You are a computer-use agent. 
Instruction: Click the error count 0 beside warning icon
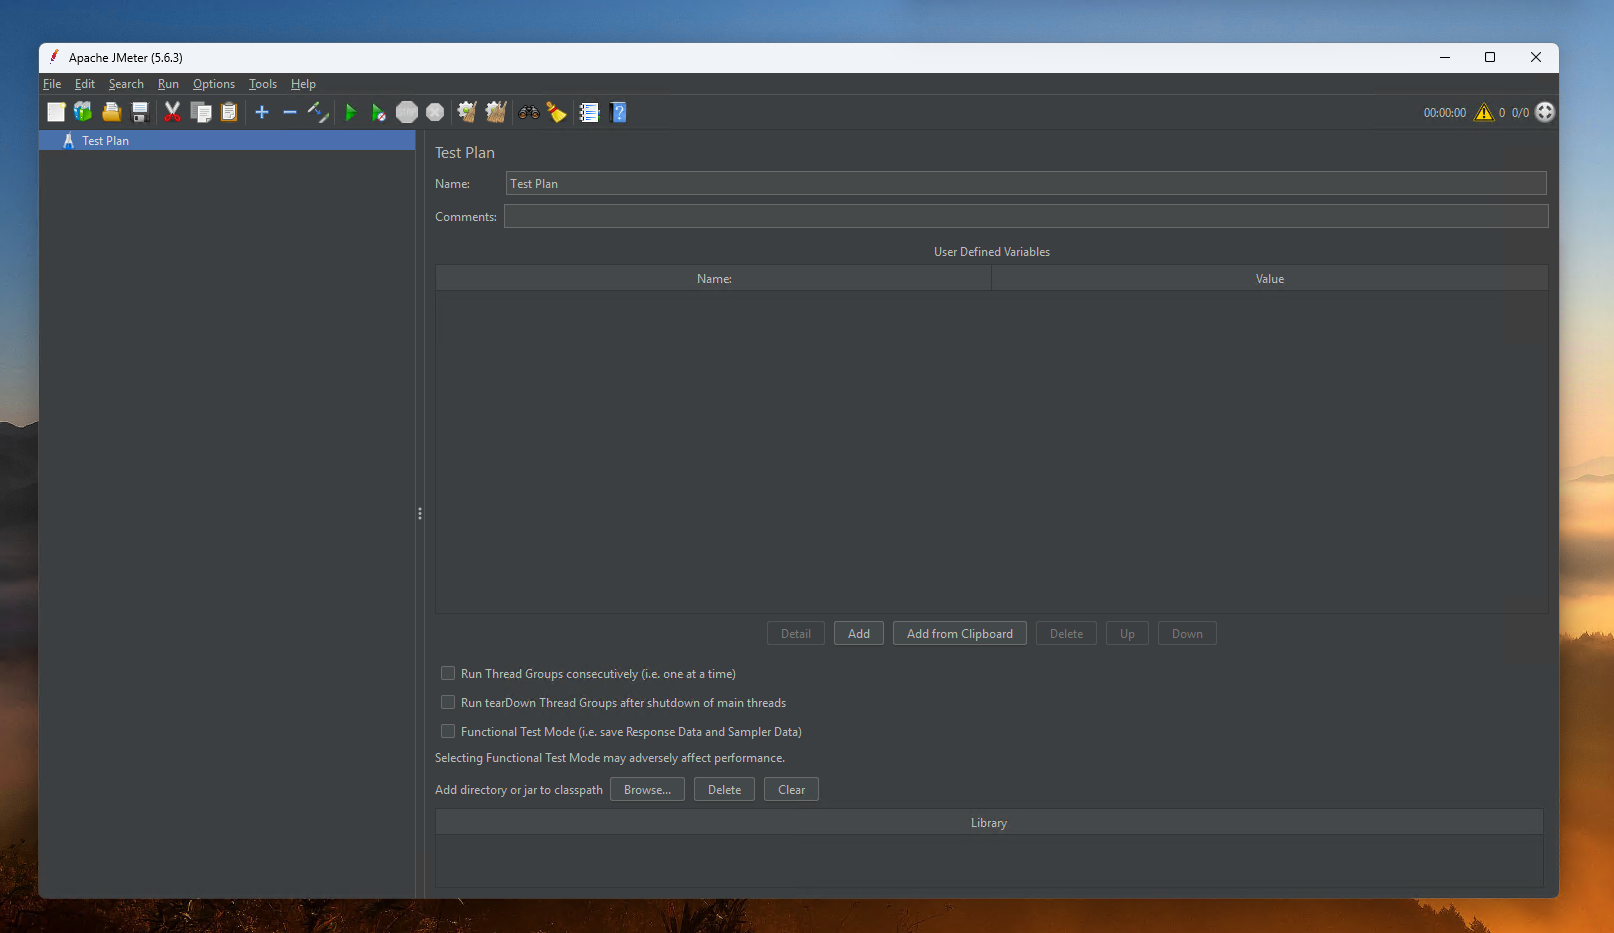click(1502, 113)
